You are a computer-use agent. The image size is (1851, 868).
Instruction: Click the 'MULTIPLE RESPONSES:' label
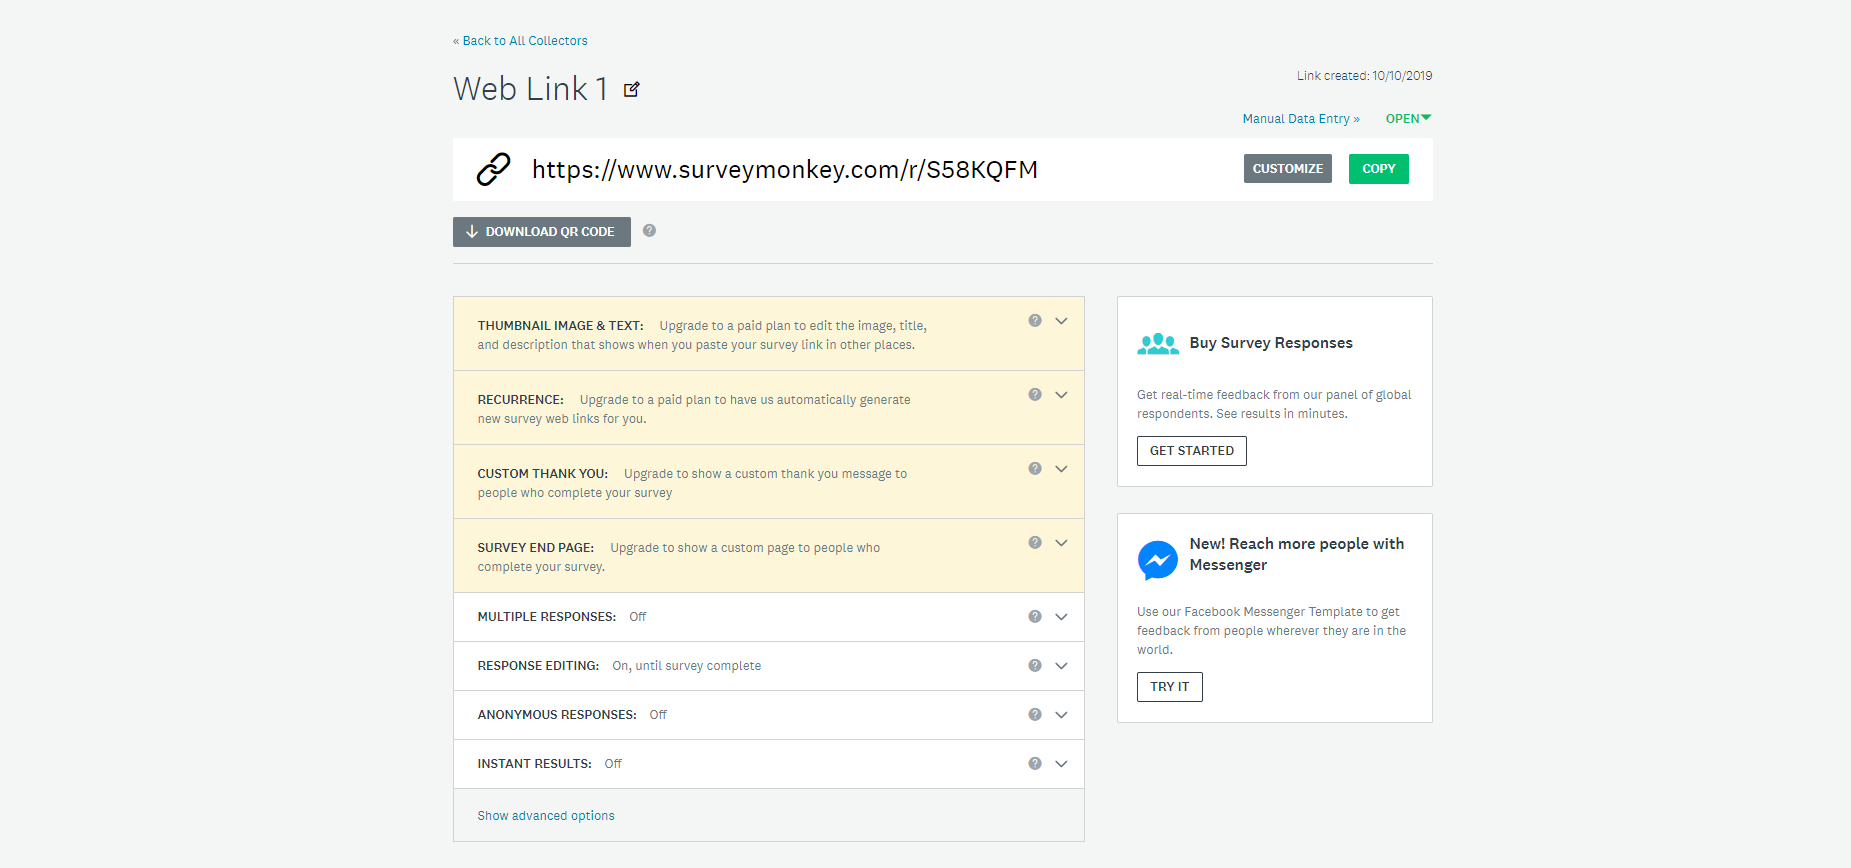point(547,617)
